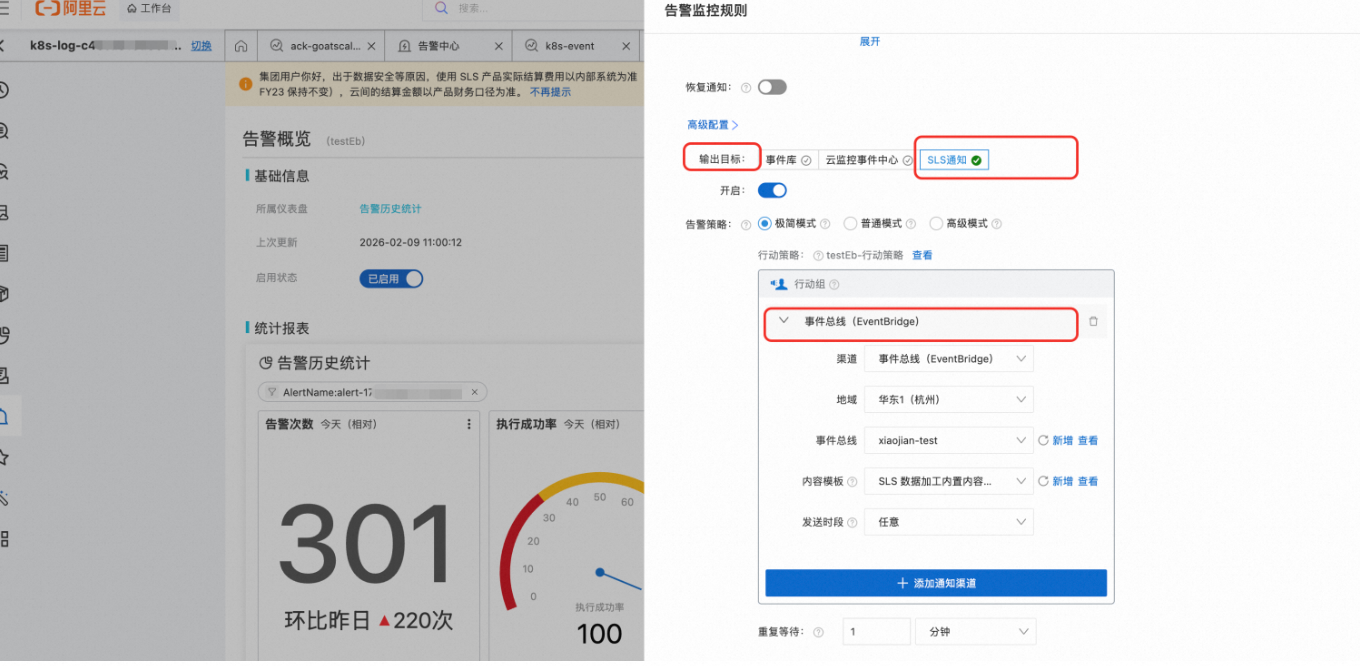
Task: Remove the AlertName filter chip
Action: [x=475, y=392]
